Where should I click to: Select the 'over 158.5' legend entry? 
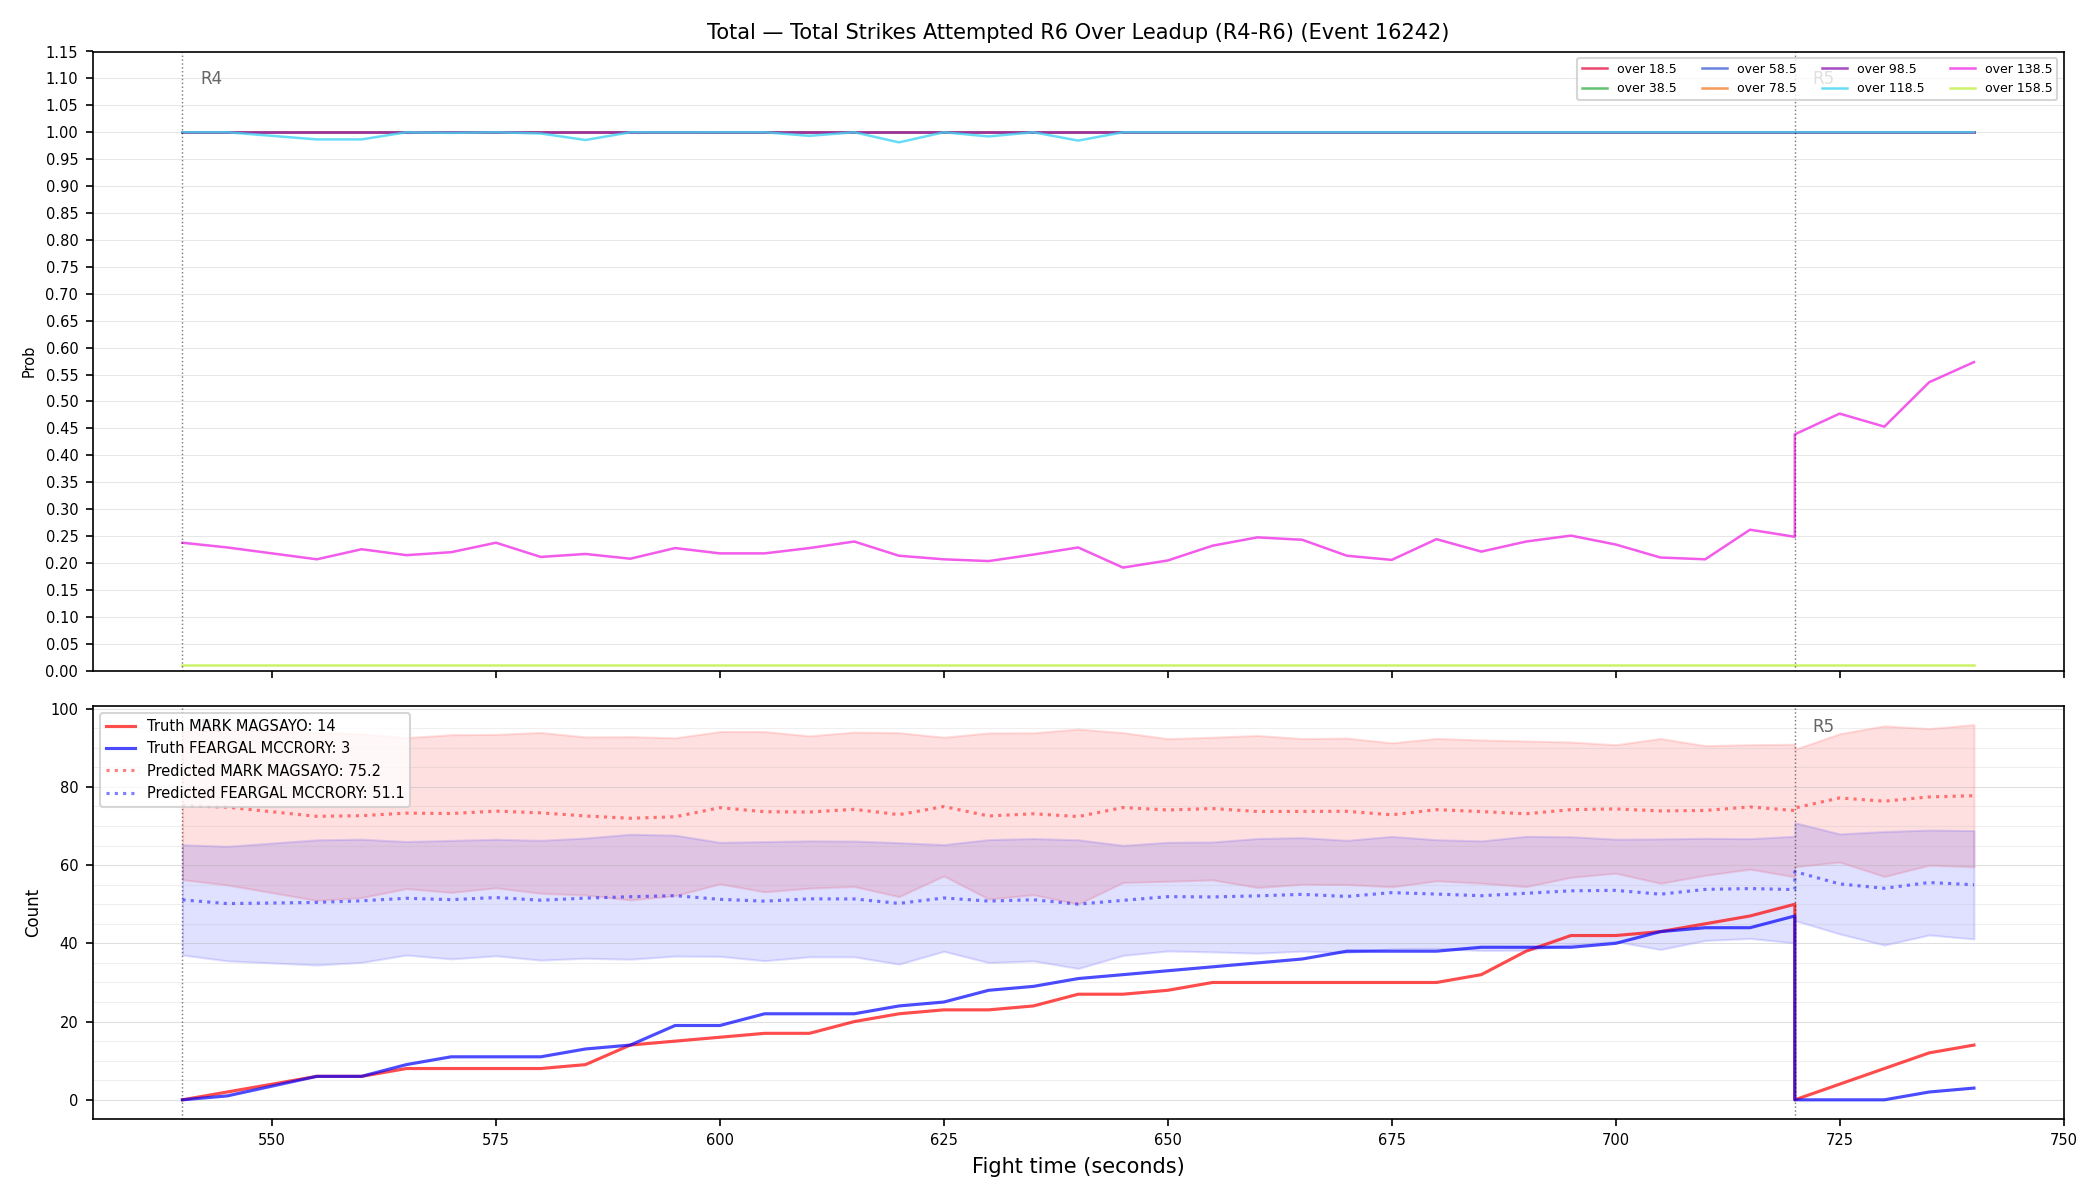point(2000,88)
